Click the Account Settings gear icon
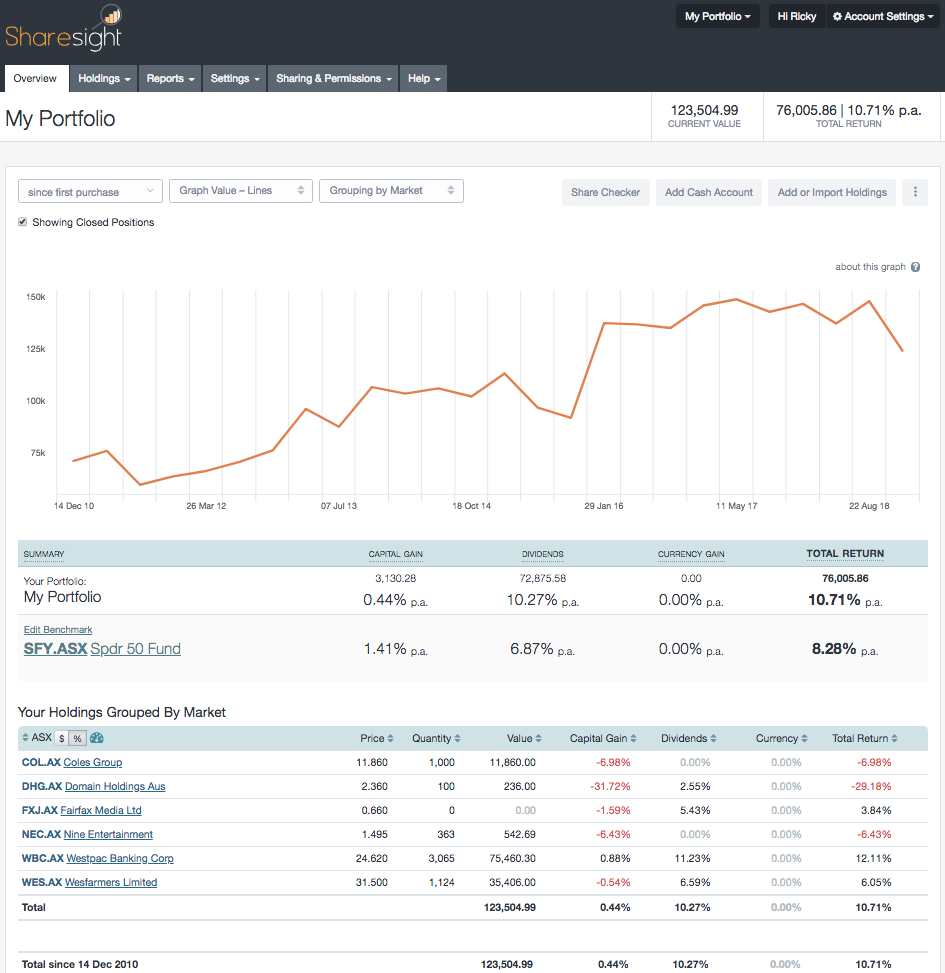The width and height of the screenshot is (945, 973). click(x=837, y=17)
